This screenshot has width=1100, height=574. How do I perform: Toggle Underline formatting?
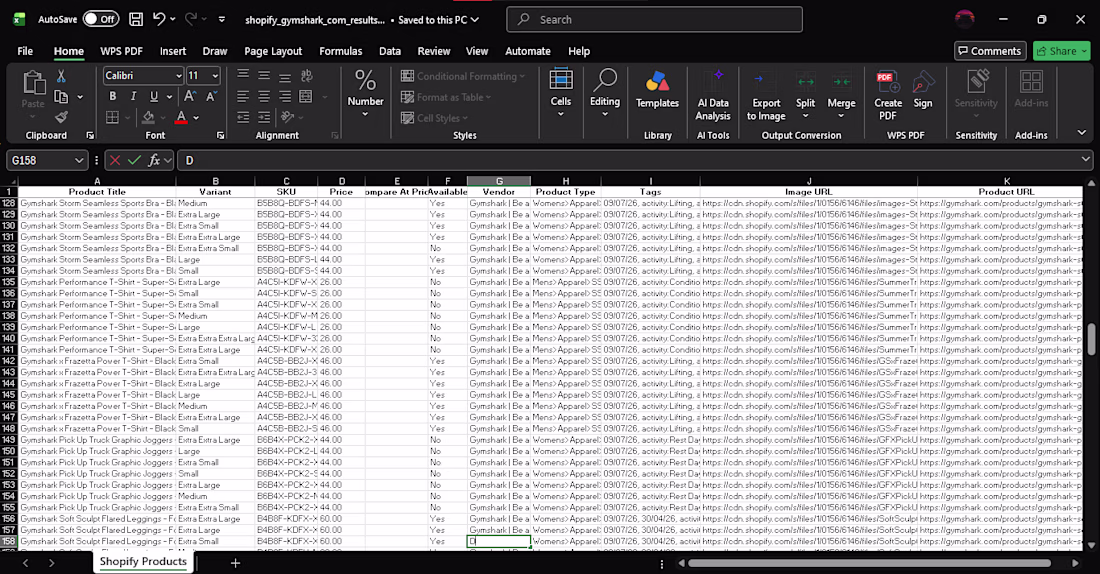click(x=154, y=96)
